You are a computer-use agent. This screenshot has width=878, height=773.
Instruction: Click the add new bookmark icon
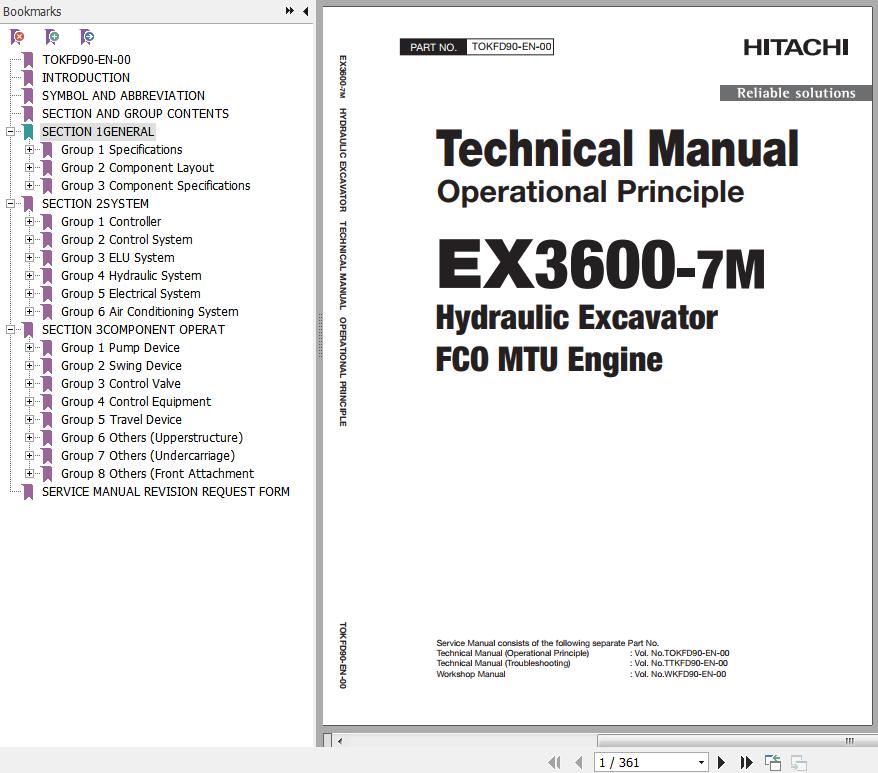52,37
